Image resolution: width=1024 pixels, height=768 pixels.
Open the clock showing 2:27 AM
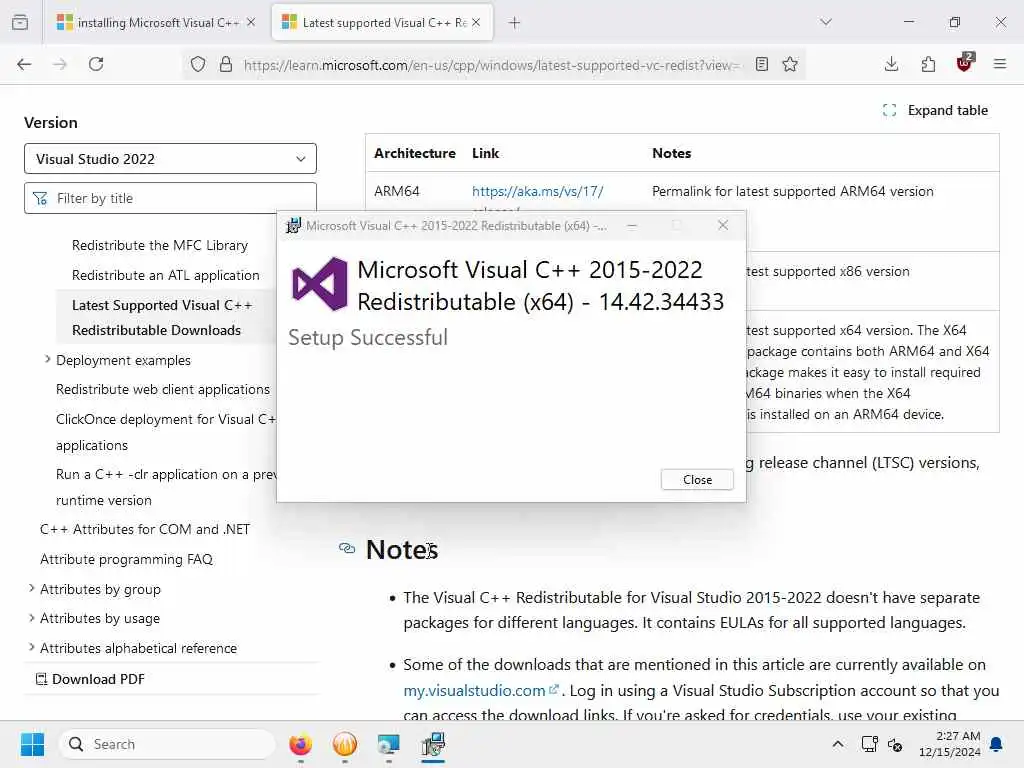(950, 744)
